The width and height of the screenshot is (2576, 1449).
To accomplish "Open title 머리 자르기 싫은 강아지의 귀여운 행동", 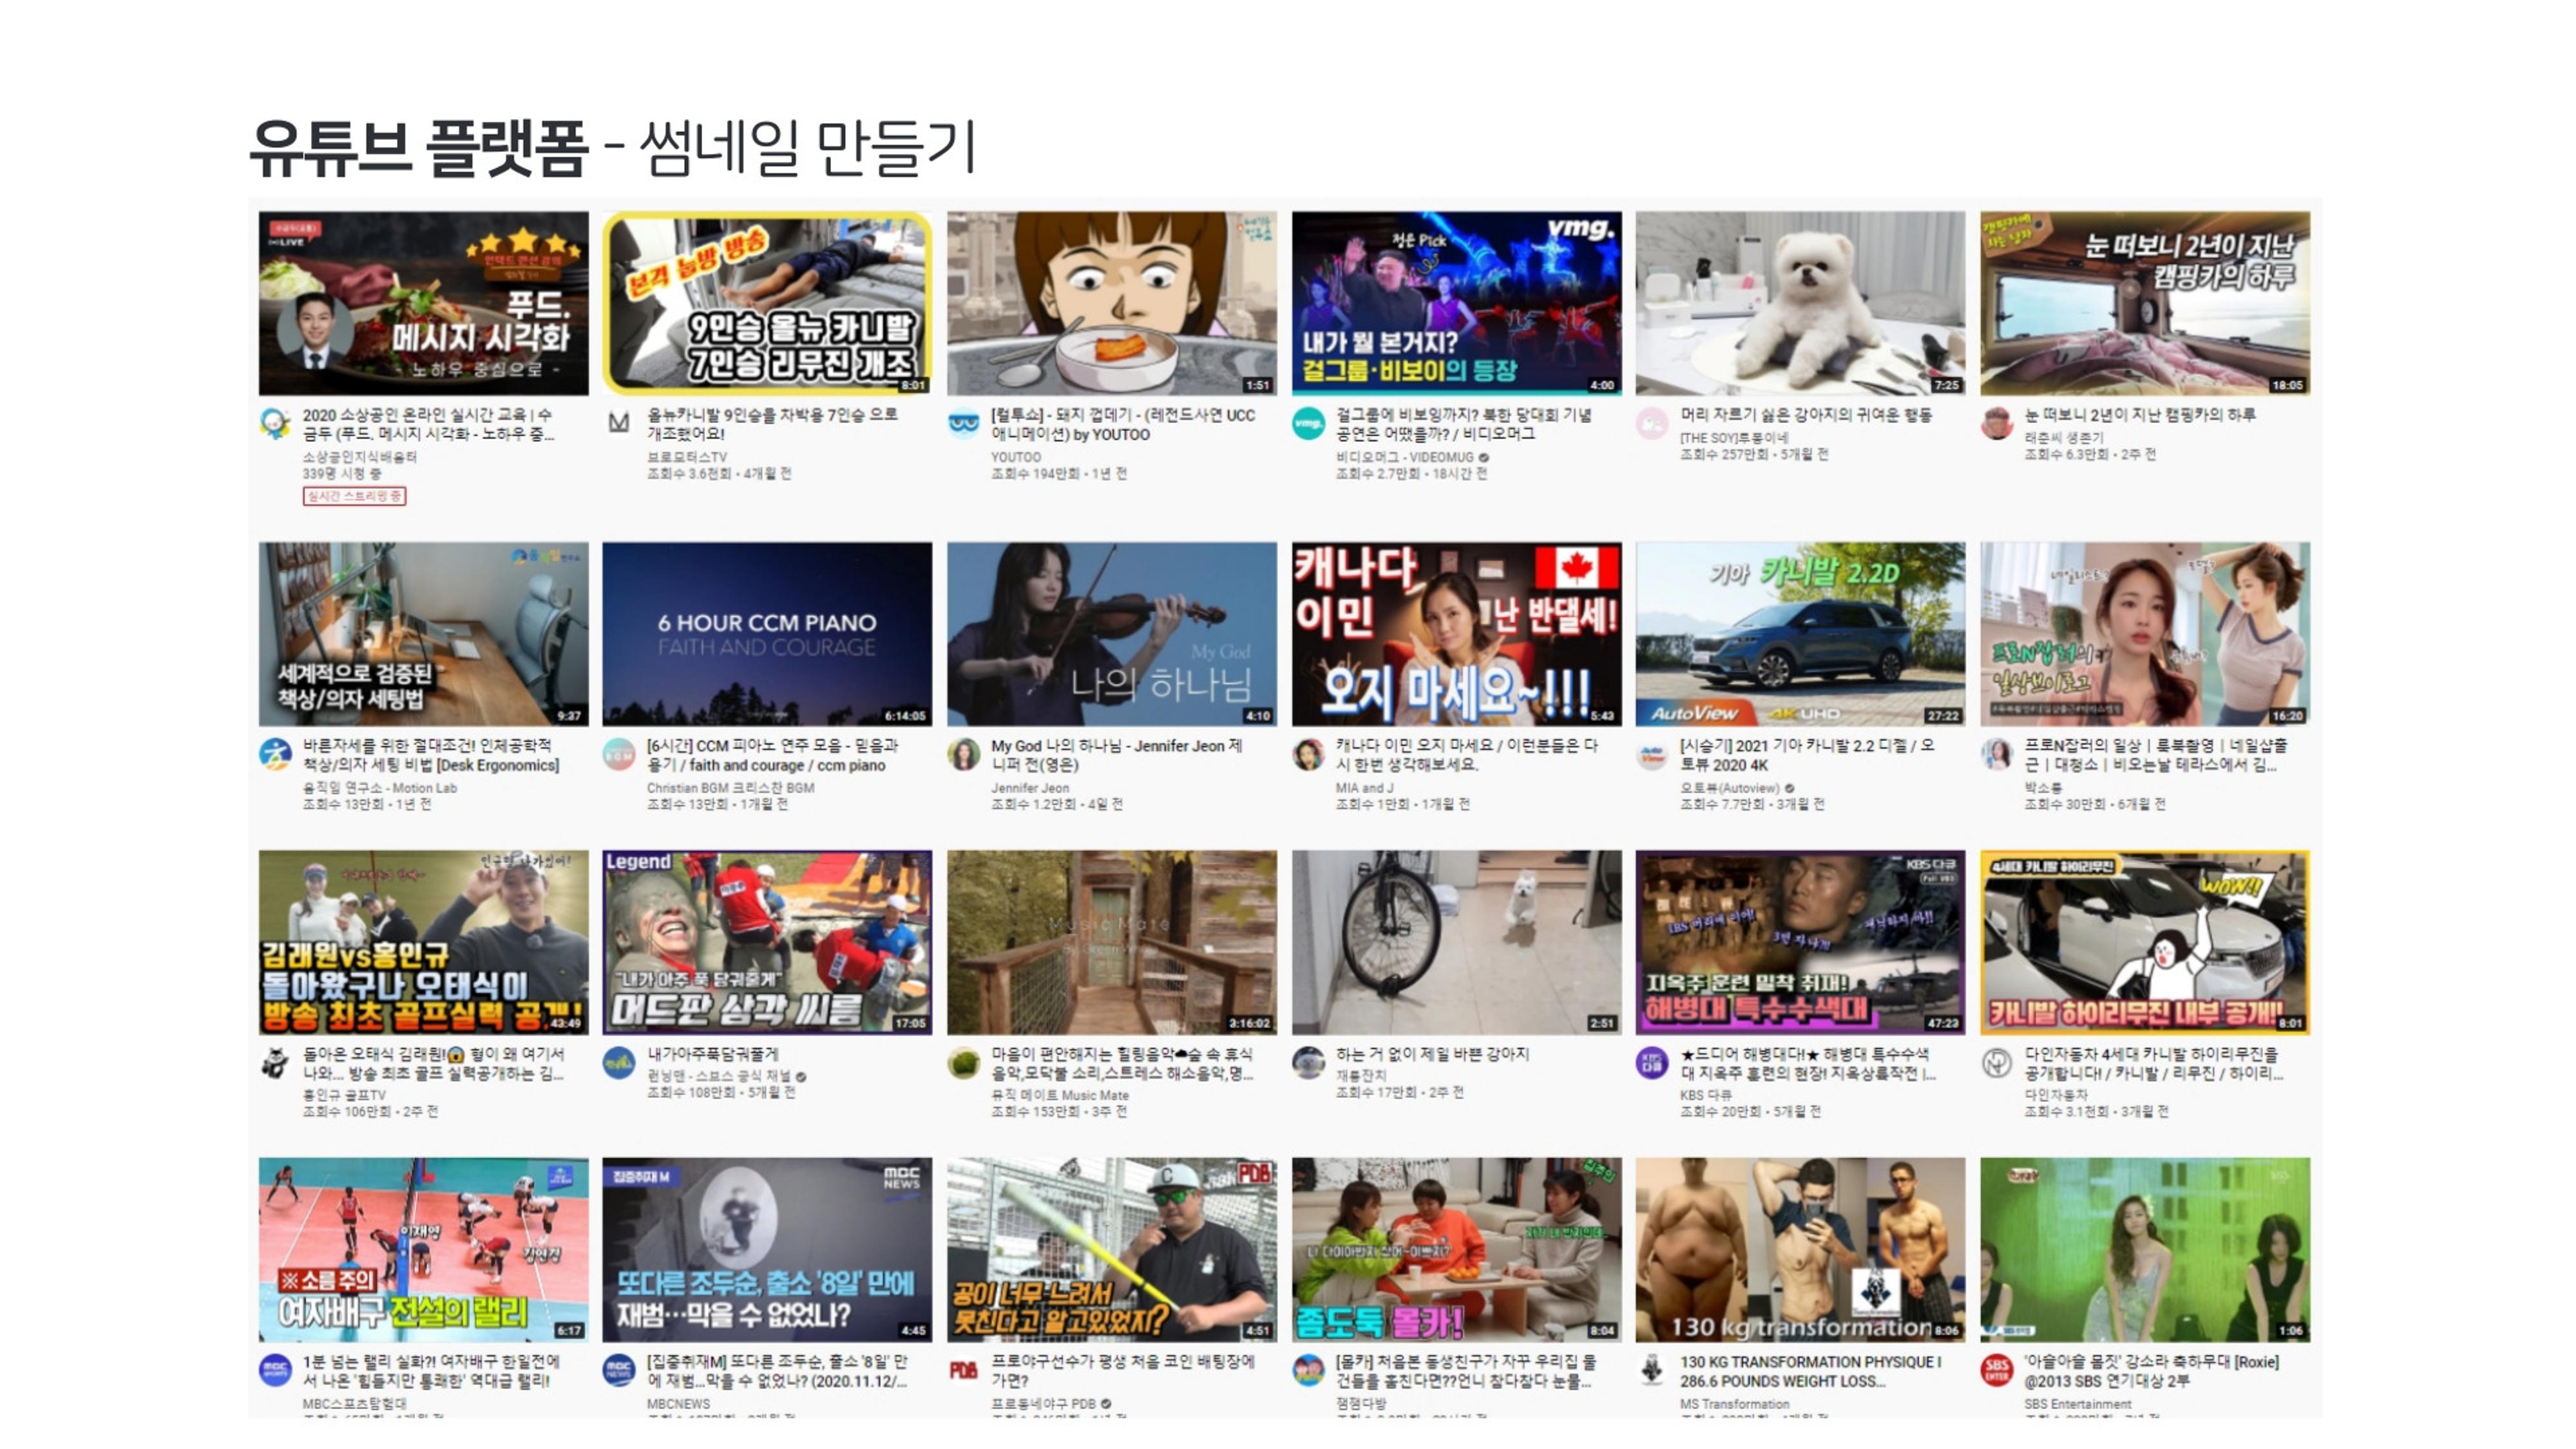I will (x=1806, y=414).
